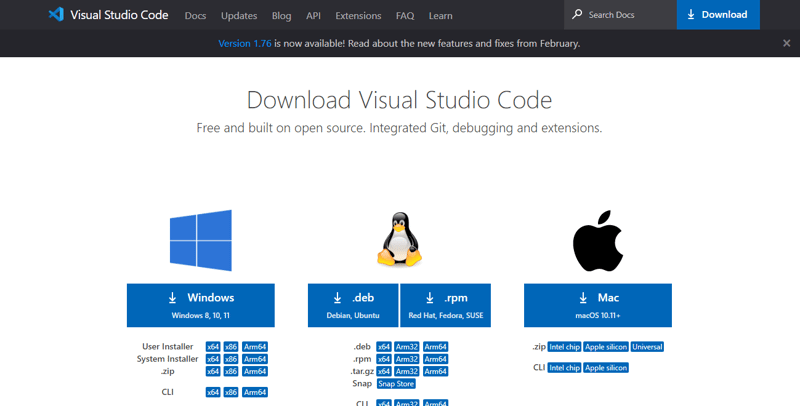Click the download arrow icon in the header Download button

coord(691,15)
